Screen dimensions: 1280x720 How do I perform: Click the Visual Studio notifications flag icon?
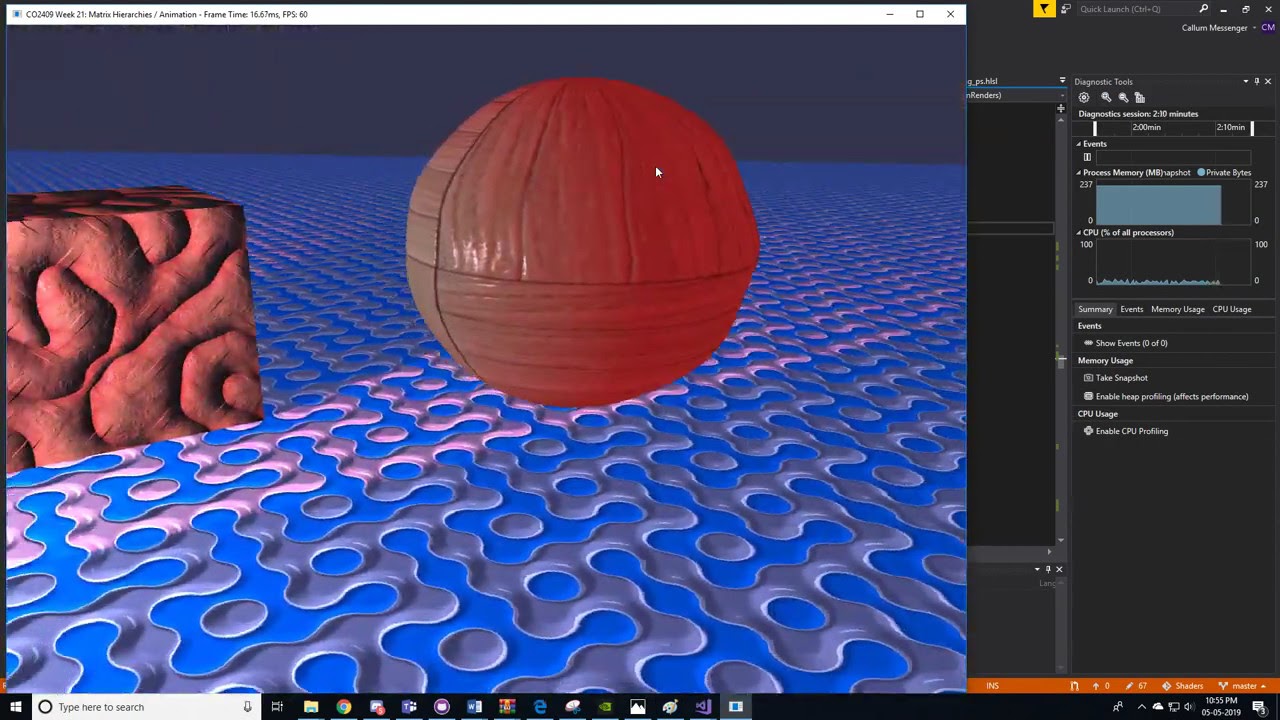click(1044, 9)
